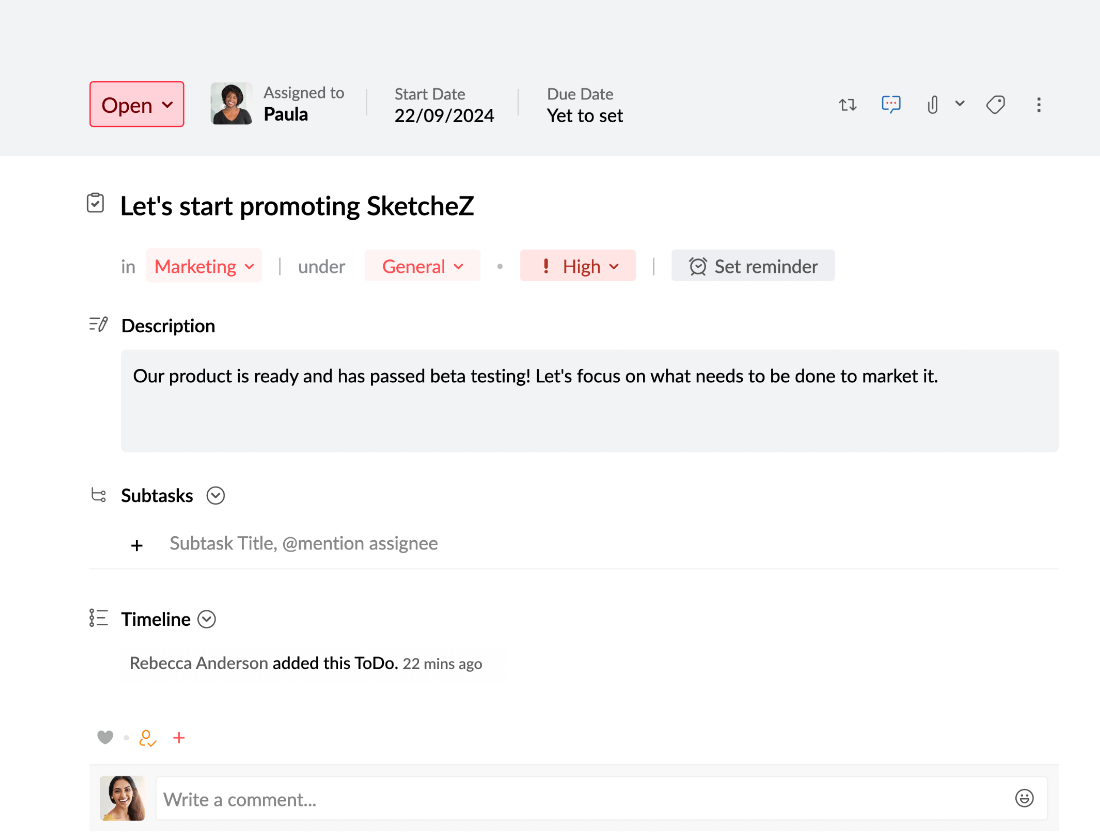The image size is (1100, 840).
Task: Click the recurrence arrows icon in header
Action: click(848, 105)
